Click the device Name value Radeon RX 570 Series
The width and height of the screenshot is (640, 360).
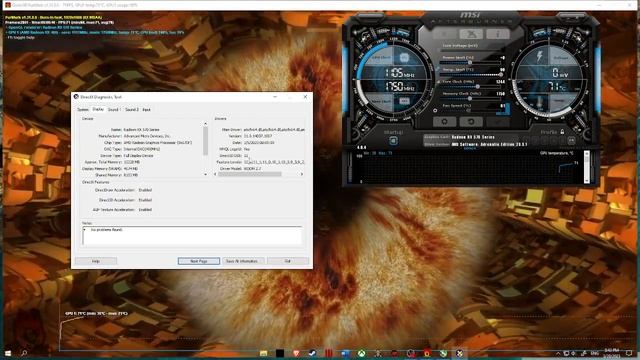141,129
